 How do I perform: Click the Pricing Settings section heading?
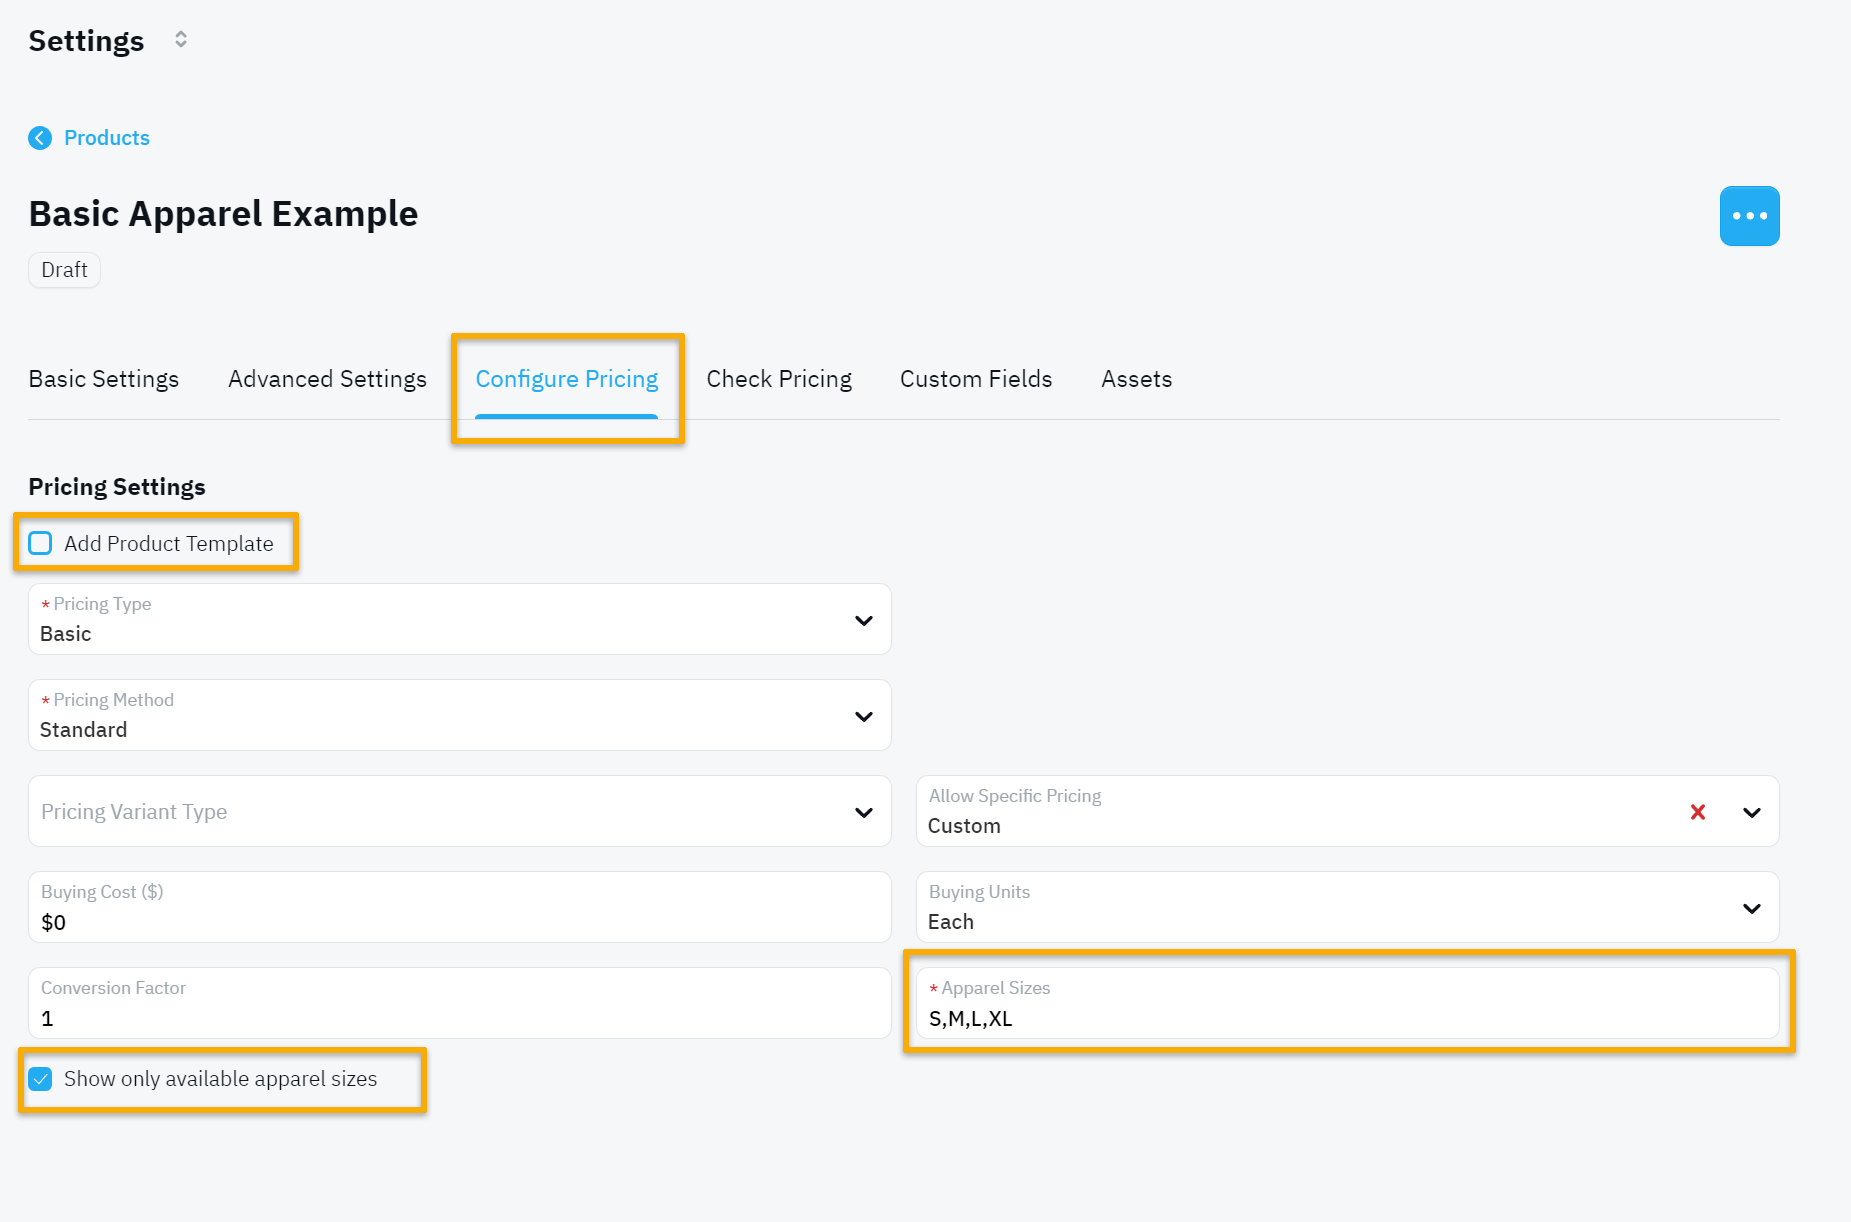pos(117,487)
